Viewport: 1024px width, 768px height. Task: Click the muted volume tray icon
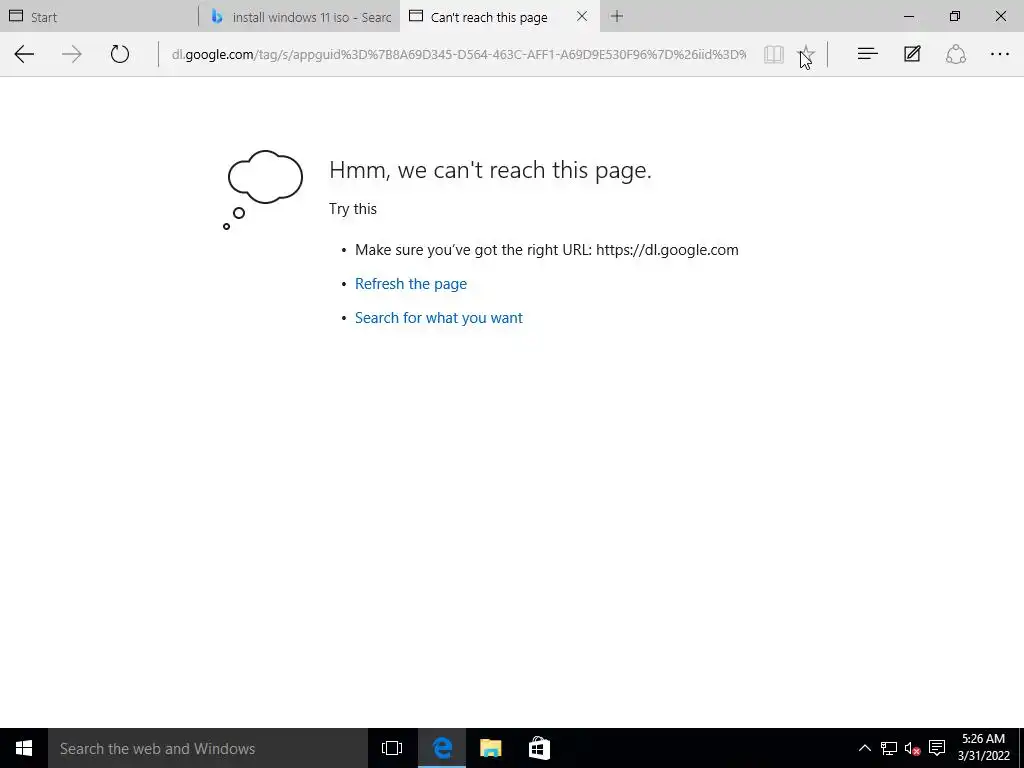point(912,748)
